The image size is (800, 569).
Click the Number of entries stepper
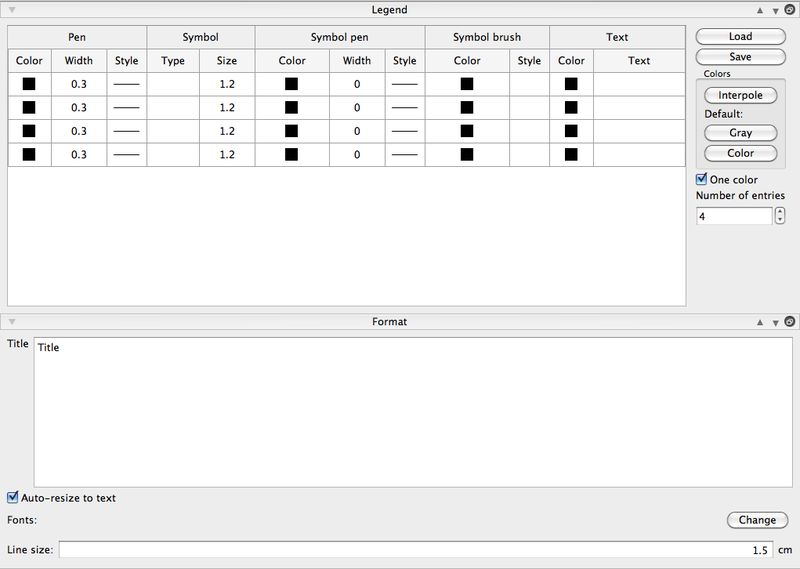(x=780, y=216)
